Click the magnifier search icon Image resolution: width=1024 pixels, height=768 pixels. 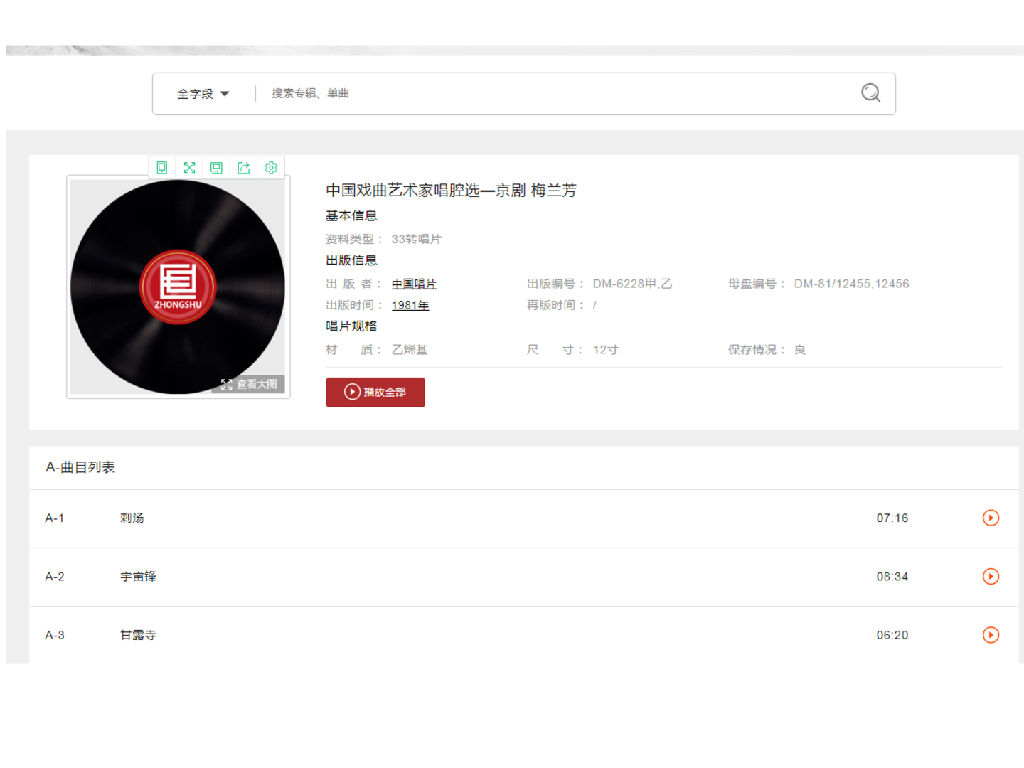[x=871, y=93]
